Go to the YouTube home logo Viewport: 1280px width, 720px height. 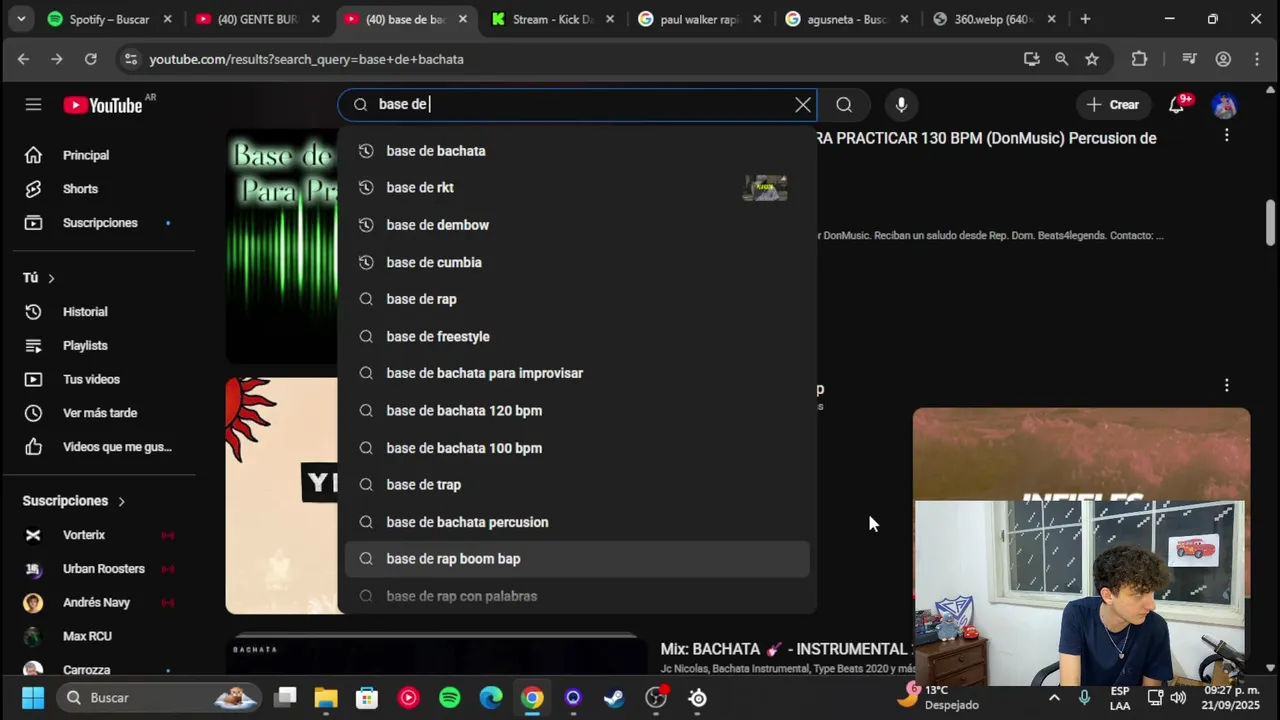(x=103, y=105)
